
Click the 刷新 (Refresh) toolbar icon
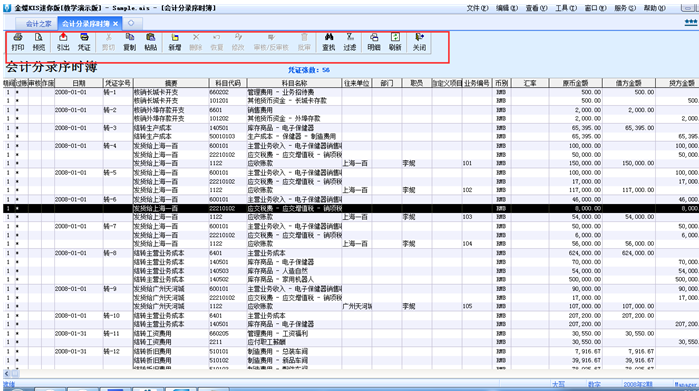tap(395, 42)
